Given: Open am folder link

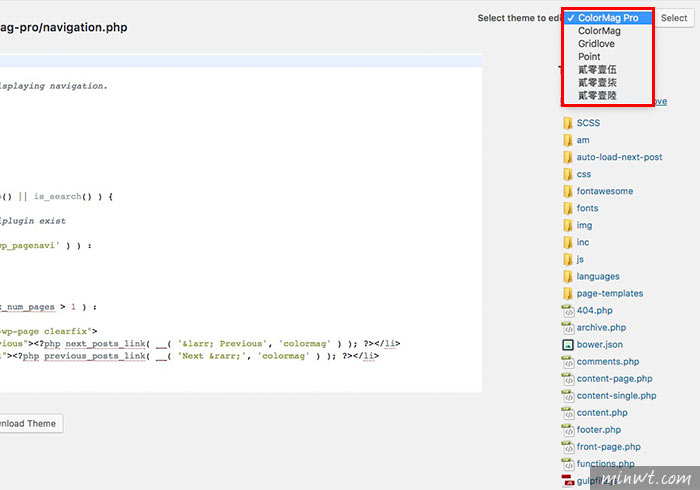Looking at the screenshot, I should [583, 140].
